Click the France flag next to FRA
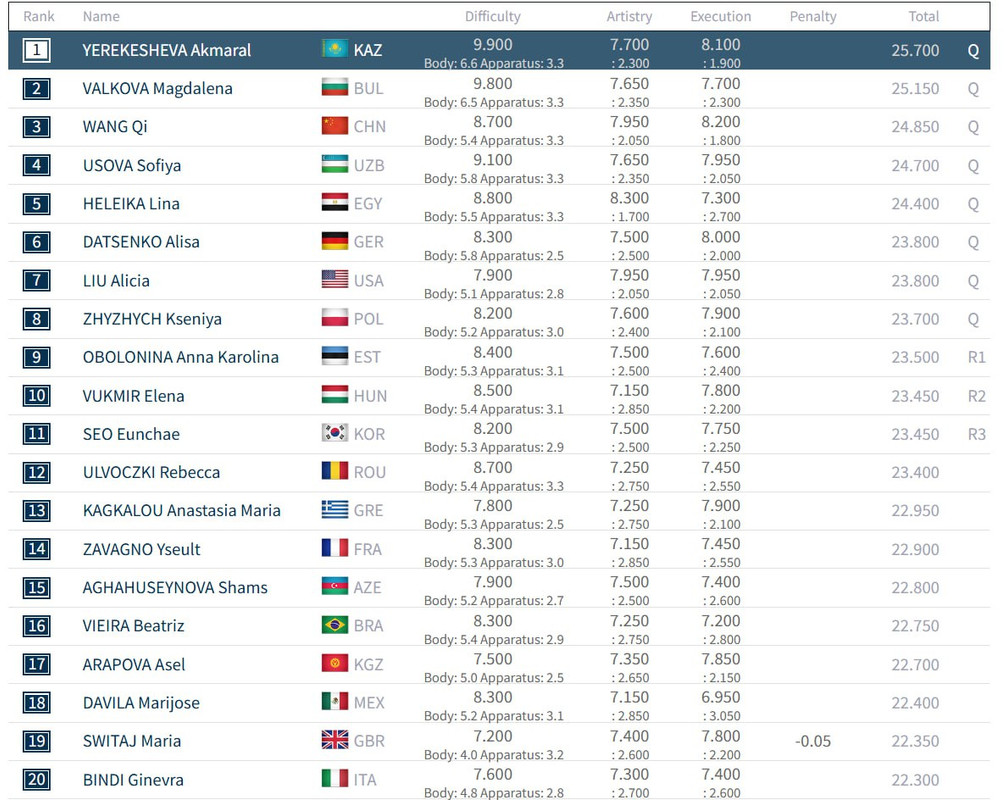The width and height of the screenshot is (1008, 800). point(335,548)
